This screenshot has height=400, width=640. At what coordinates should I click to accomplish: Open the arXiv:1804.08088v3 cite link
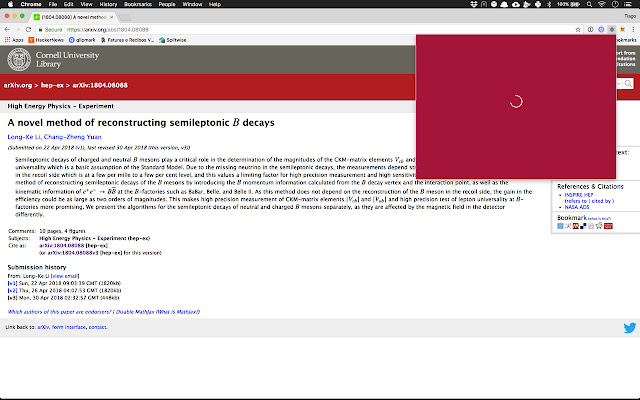pyautogui.click(x=73, y=253)
